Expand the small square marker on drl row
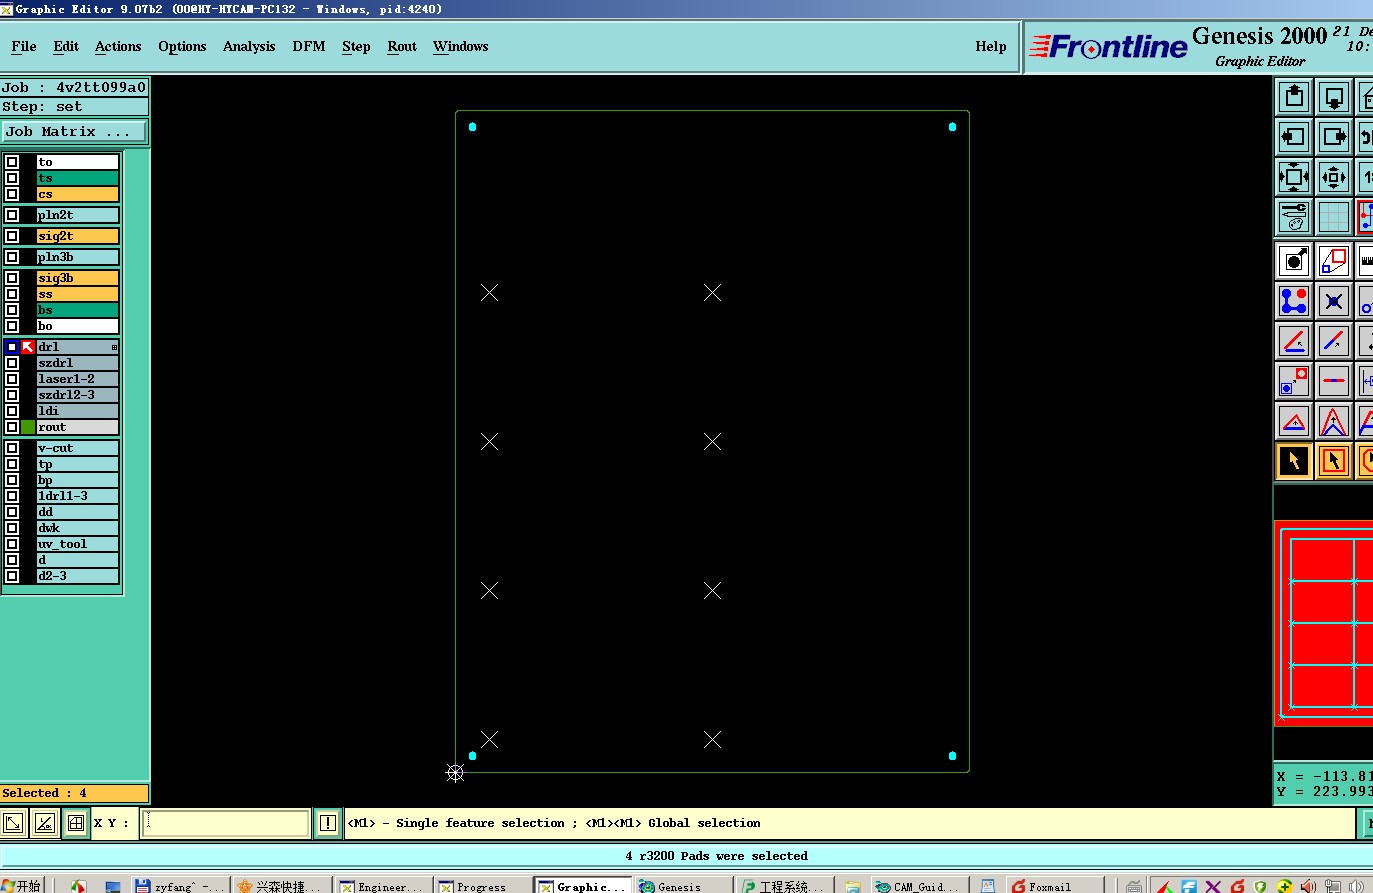This screenshot has height=893, width=1373. point(114,347)
